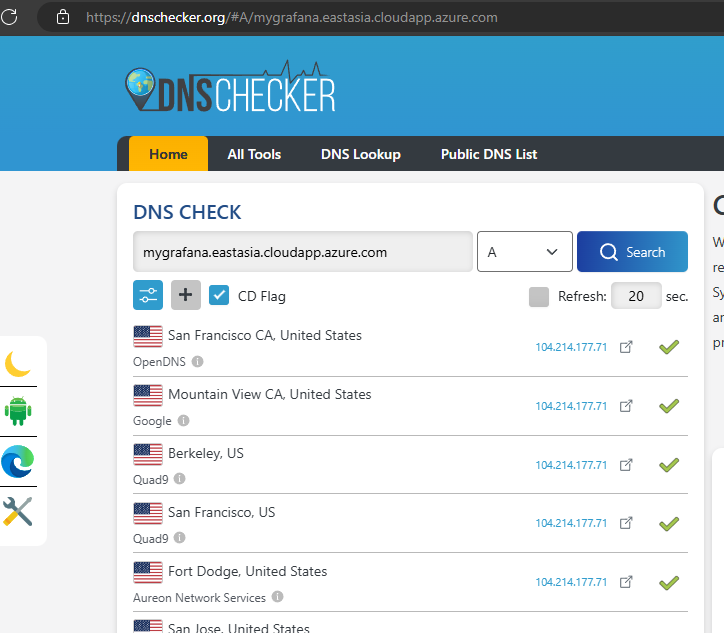Click info icon beside Quad9 San Francisco US
The width and height of the screenshot is (724, 633).
(180, 538)
